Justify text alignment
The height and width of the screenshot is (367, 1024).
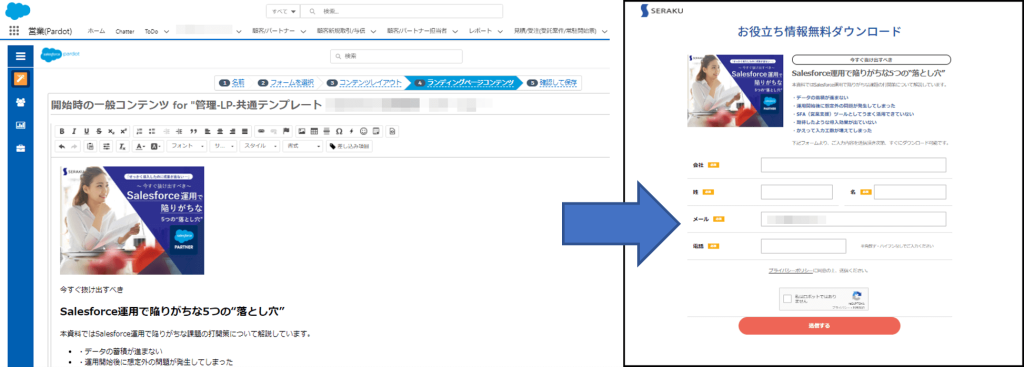(245, 131)
